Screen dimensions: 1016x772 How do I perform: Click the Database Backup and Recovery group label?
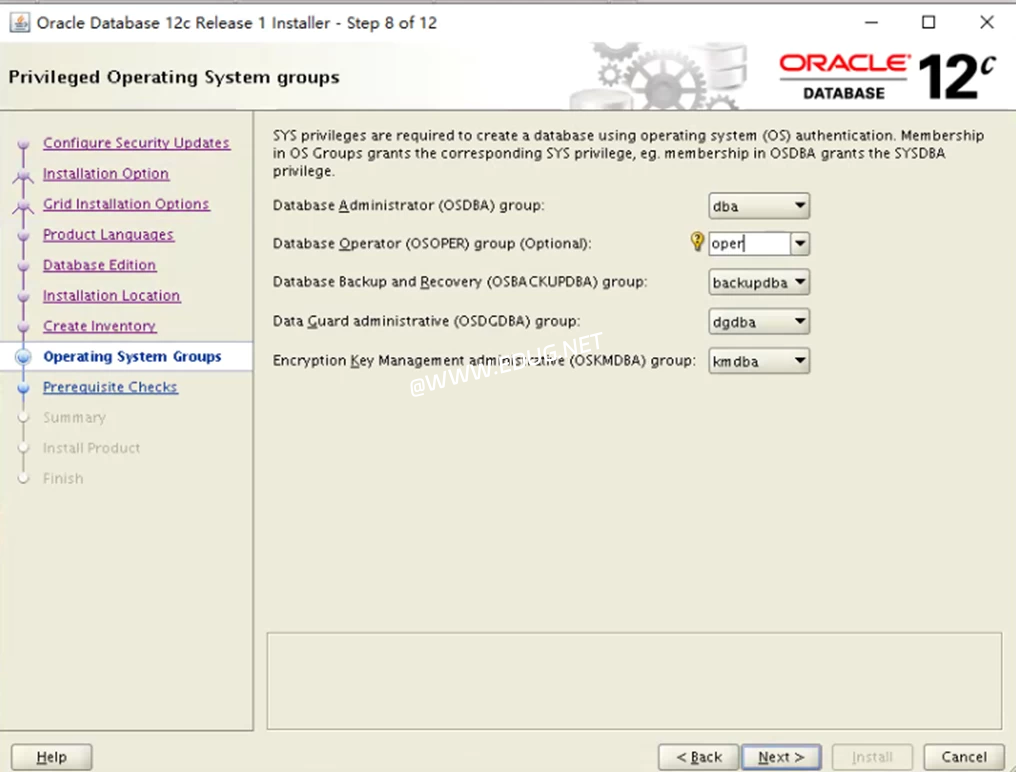pyautogui.click(x=460, y=282)
